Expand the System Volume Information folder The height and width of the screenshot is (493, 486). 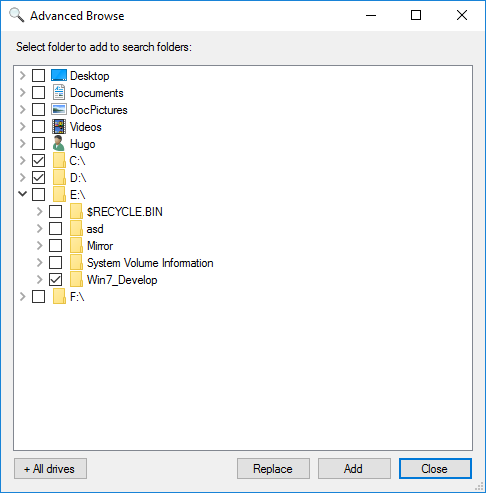(39, 262)
